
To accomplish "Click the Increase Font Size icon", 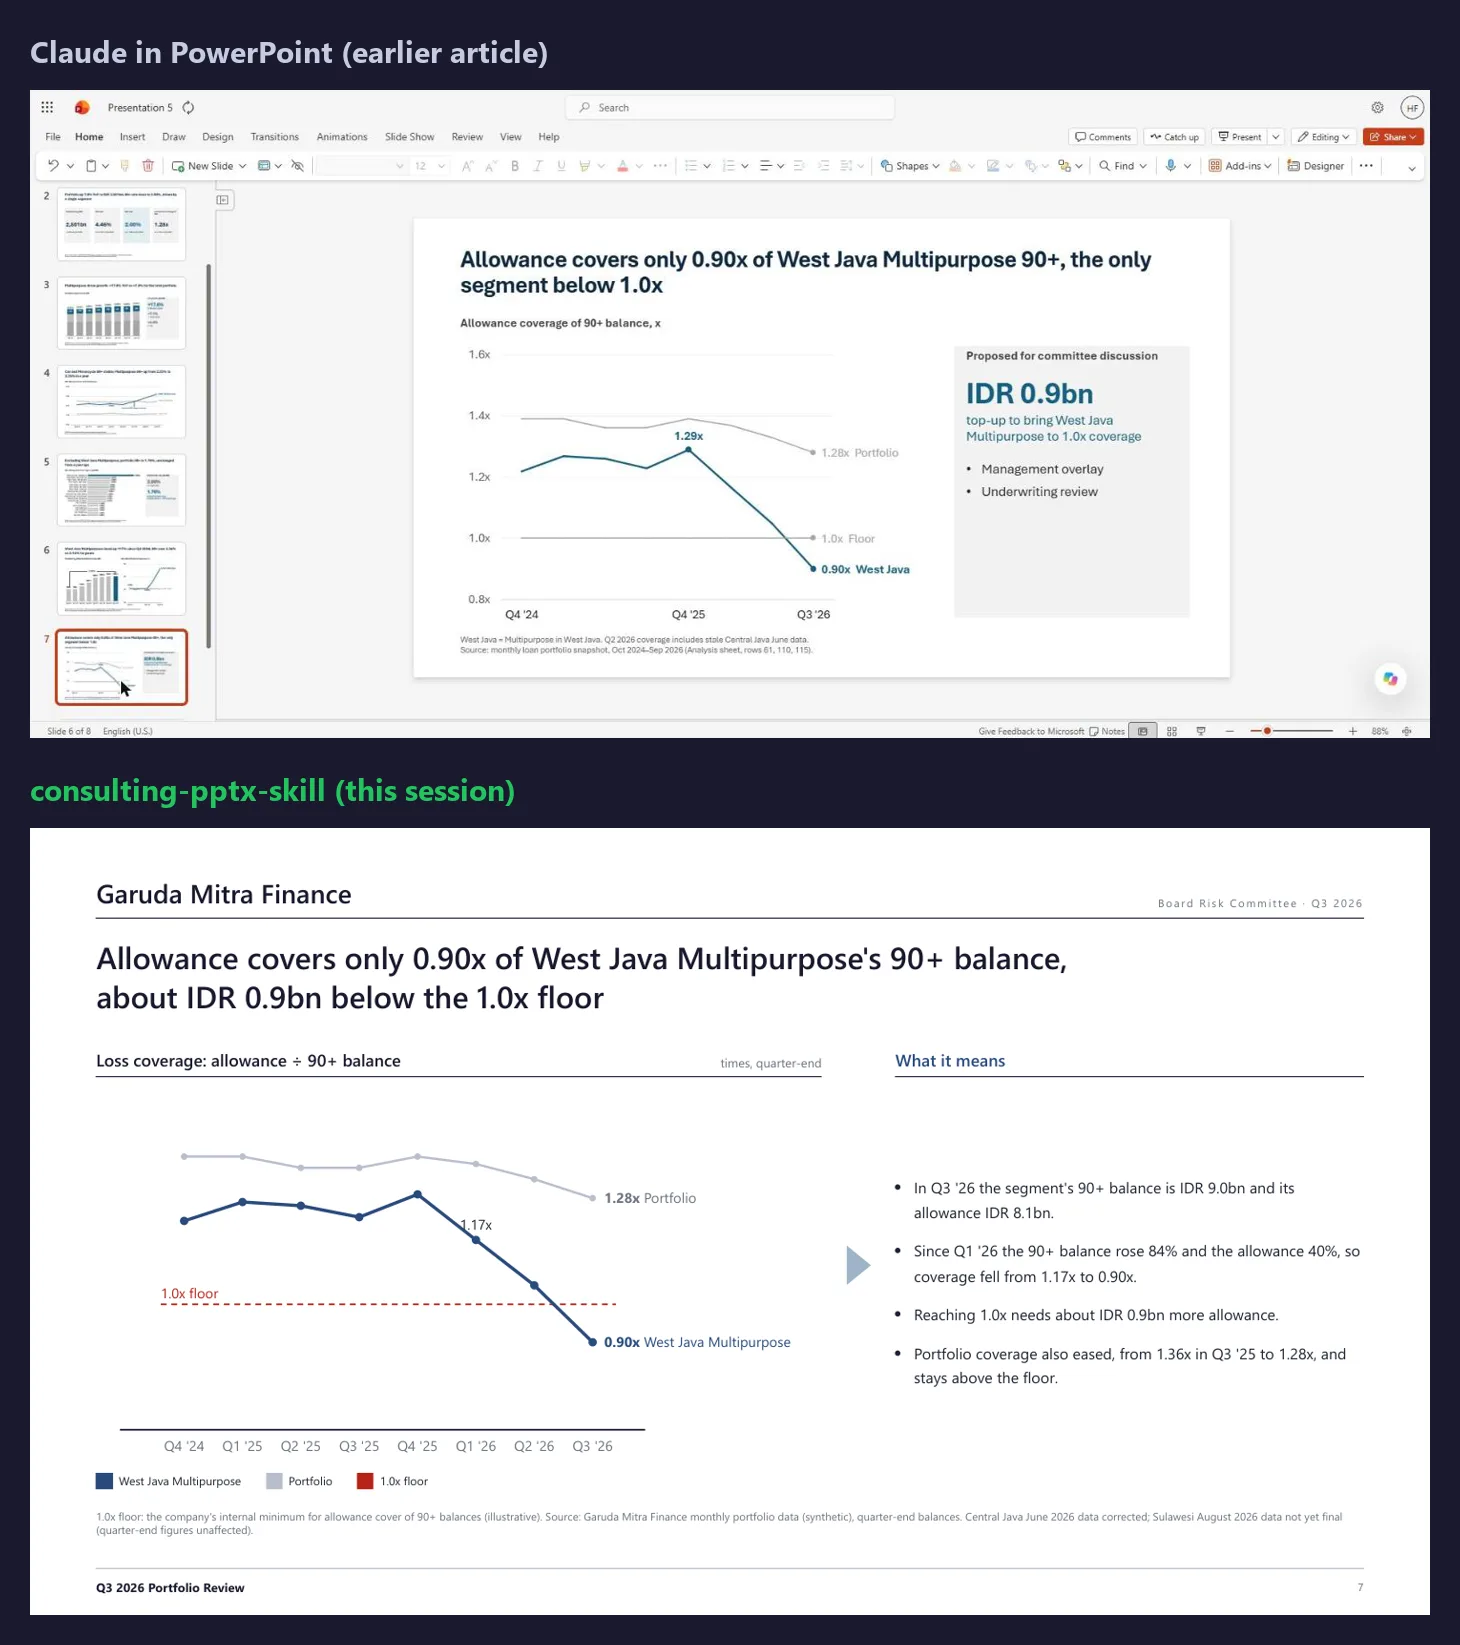I will (467, 166).
